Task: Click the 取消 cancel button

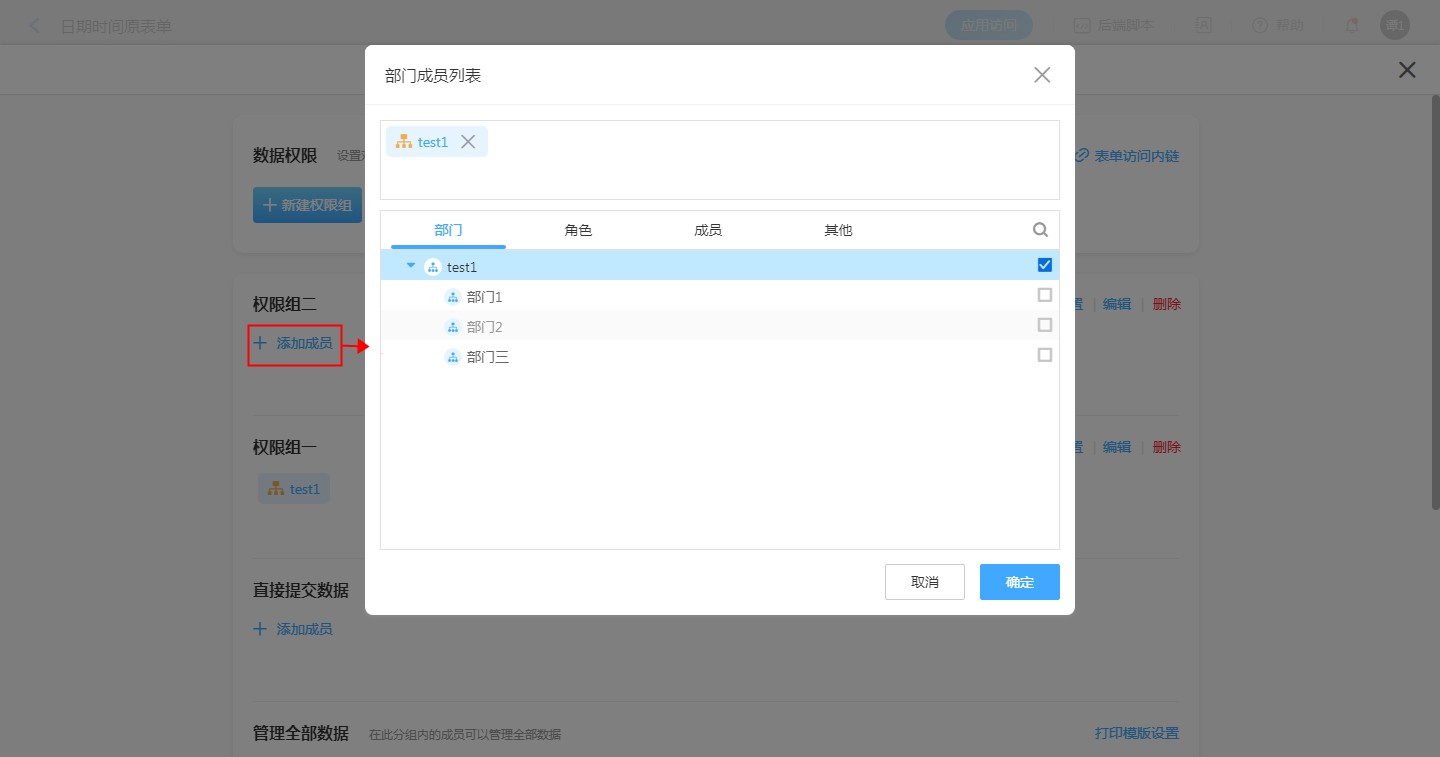Action: pyautogui.click(x=924, y=582)
